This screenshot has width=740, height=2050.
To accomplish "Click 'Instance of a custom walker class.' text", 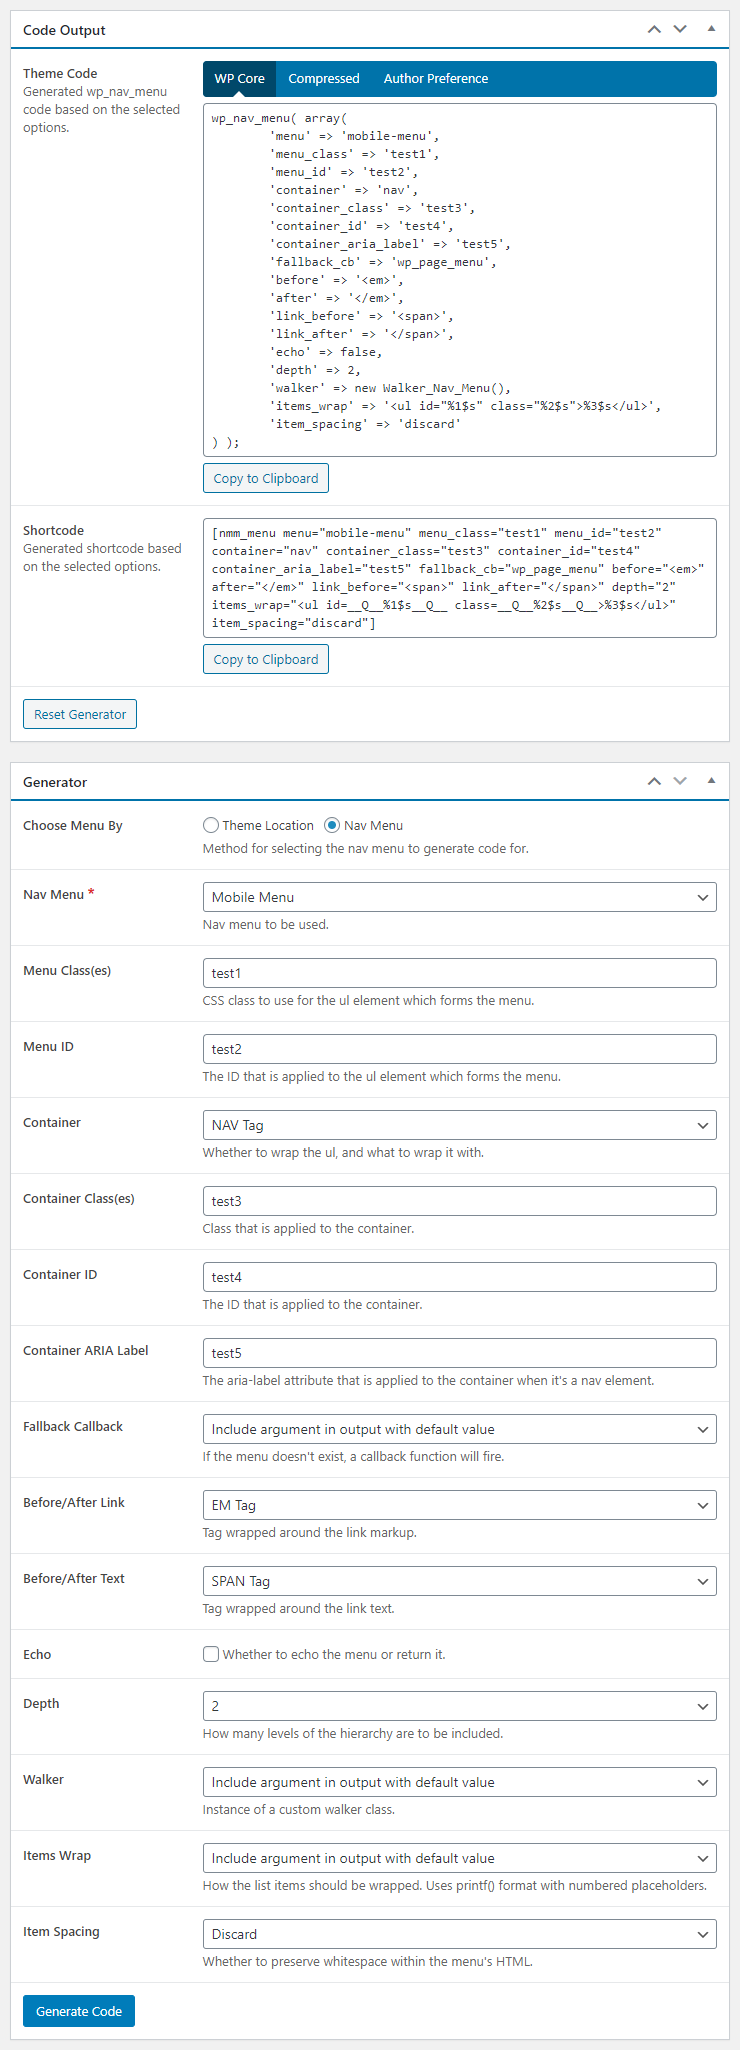I will 299,1809.
